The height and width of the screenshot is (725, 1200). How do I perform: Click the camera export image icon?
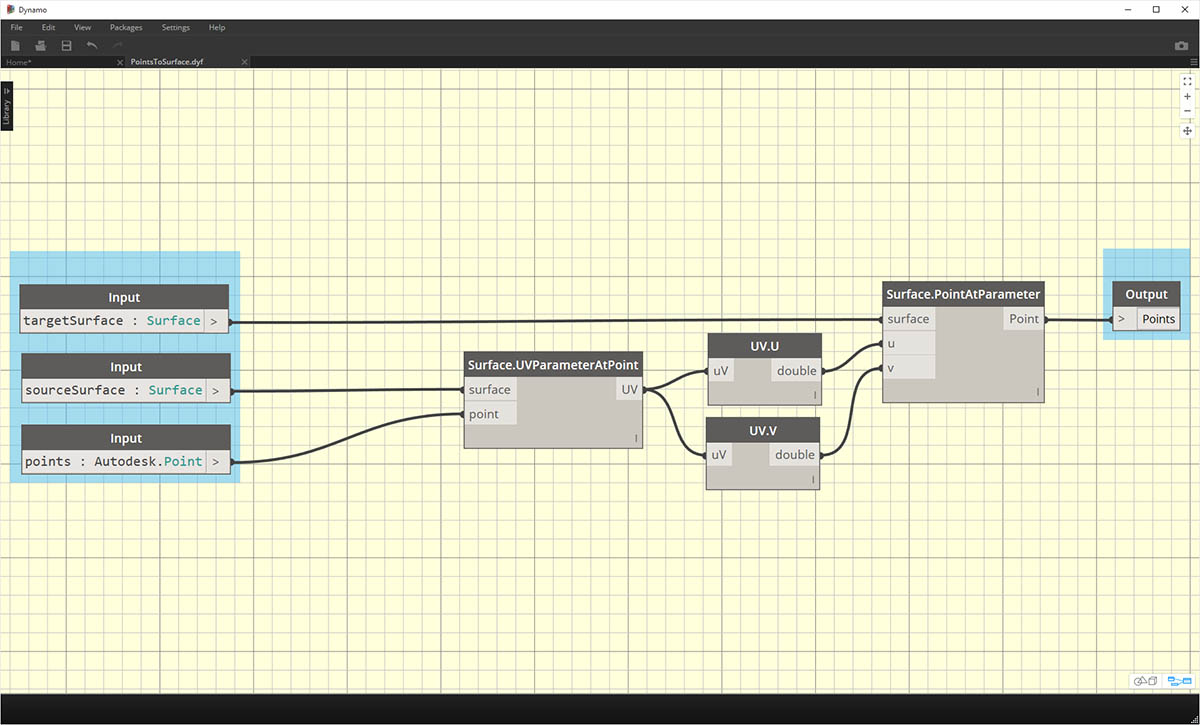point(1181,46)
